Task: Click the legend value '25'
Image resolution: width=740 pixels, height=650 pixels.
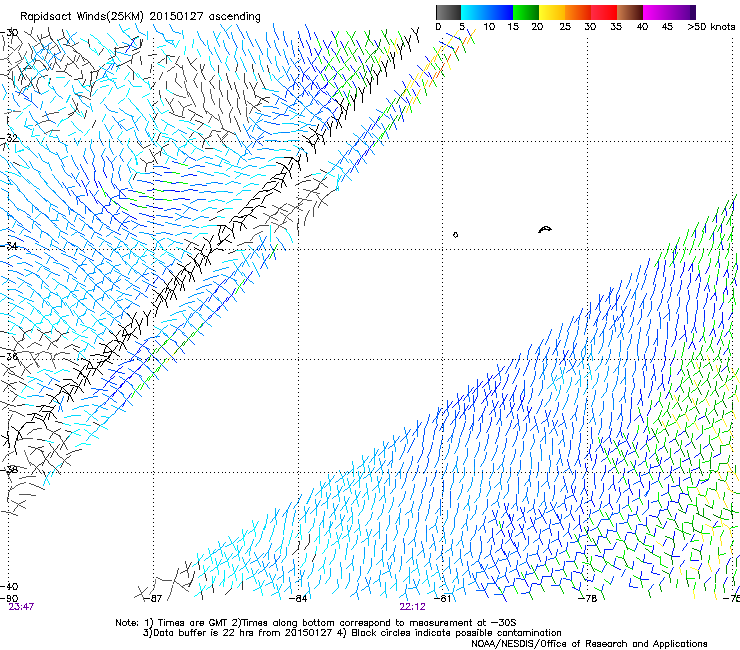Action: tap(565, 27)
